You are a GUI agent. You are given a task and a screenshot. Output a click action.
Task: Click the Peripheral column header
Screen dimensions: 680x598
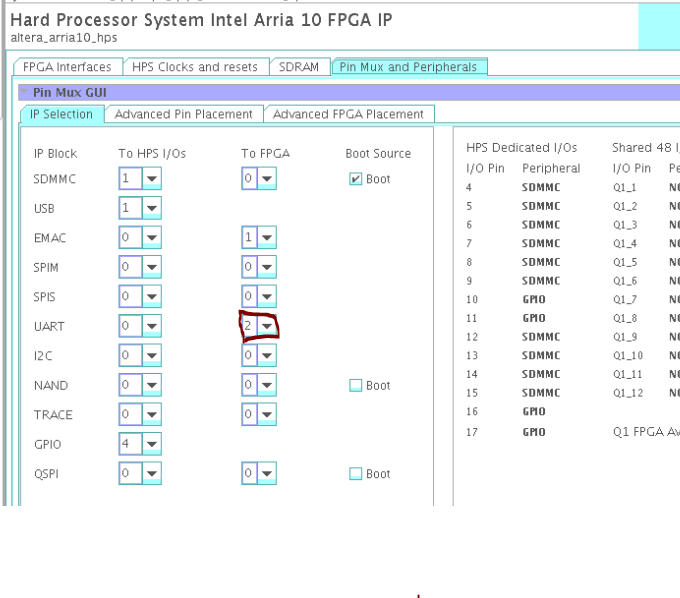point(551,168)
